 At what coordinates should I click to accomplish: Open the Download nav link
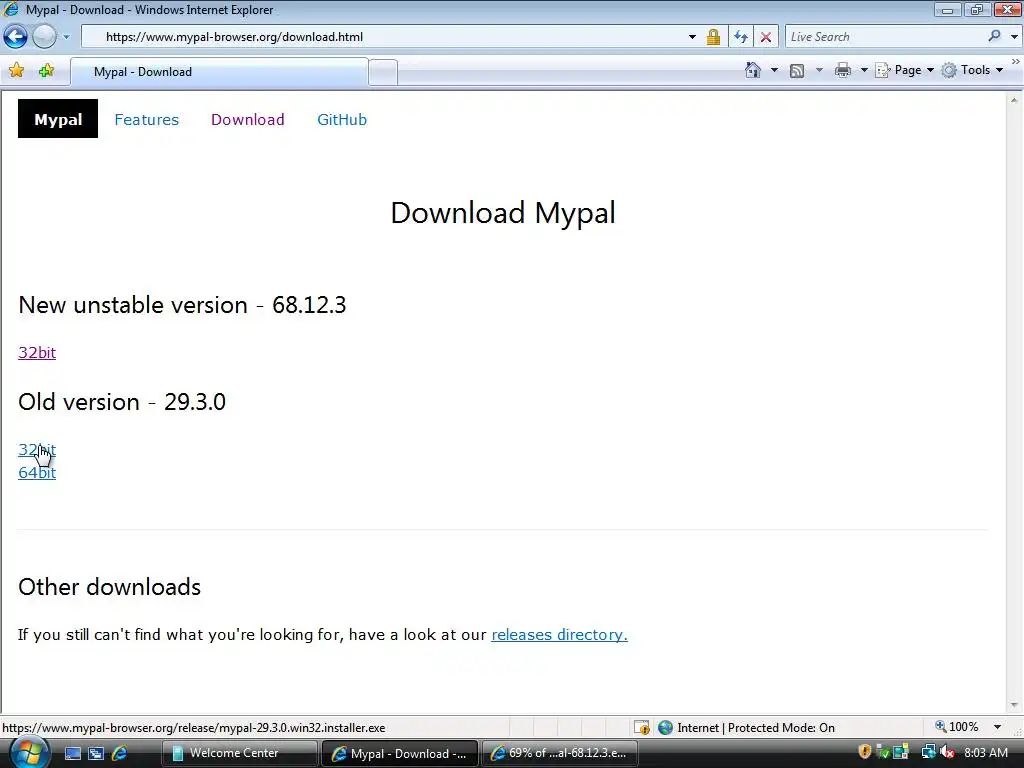pos(248,120)
